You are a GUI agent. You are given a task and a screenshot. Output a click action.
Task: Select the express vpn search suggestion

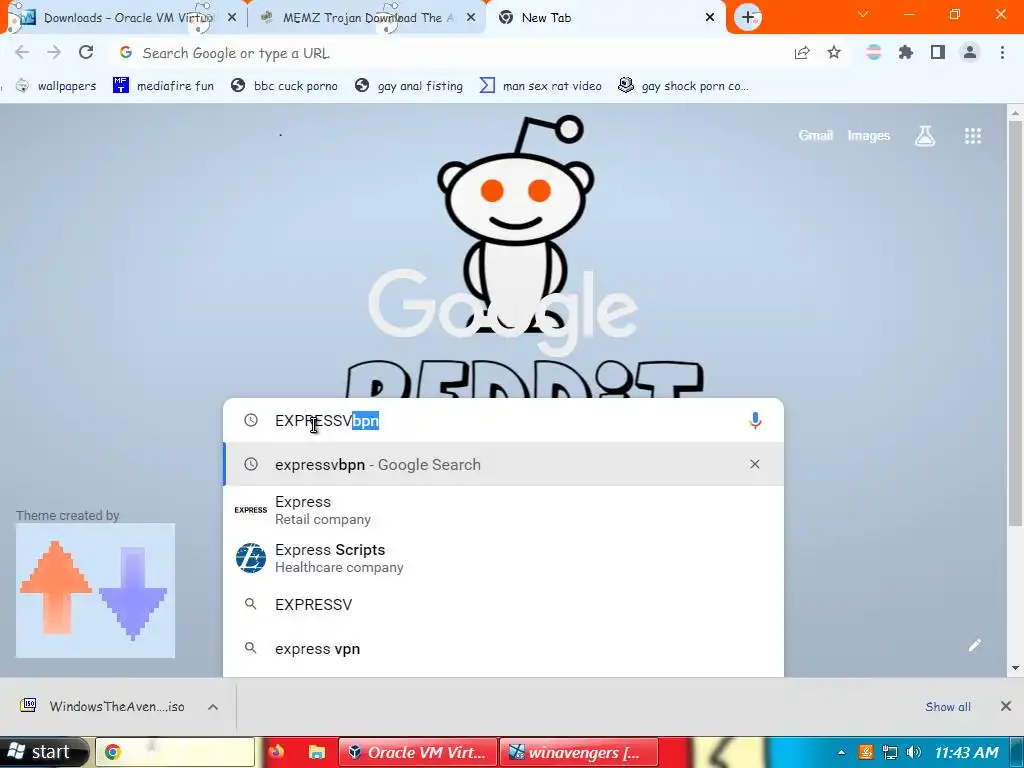(x=503, y=648)
